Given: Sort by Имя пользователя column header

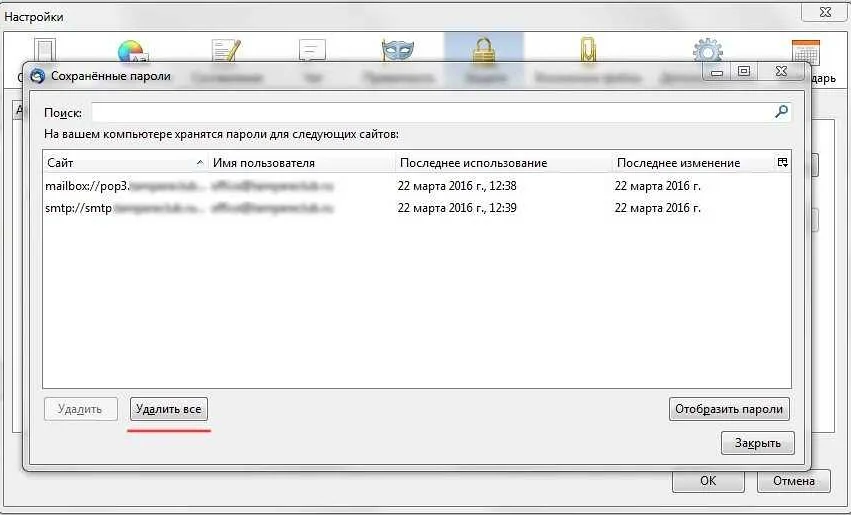Looking at the screenshot, I should coord(300,163).
